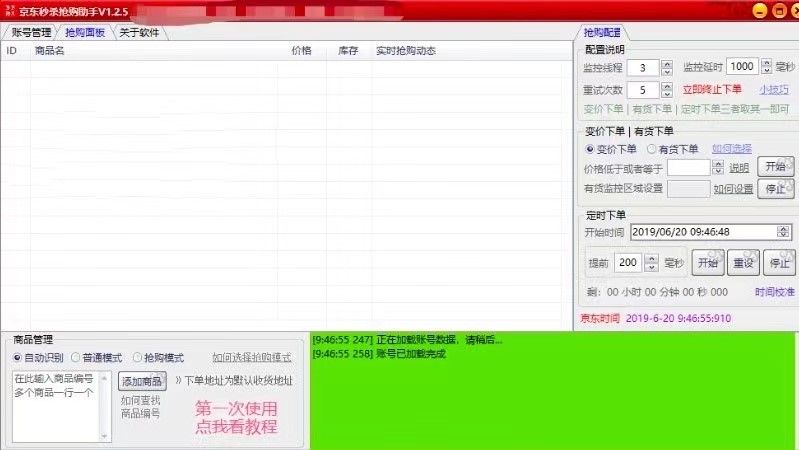Viewport: 799px width, 450px height.
Task: Open the 如何设置 link
Action: pos(733,189)
